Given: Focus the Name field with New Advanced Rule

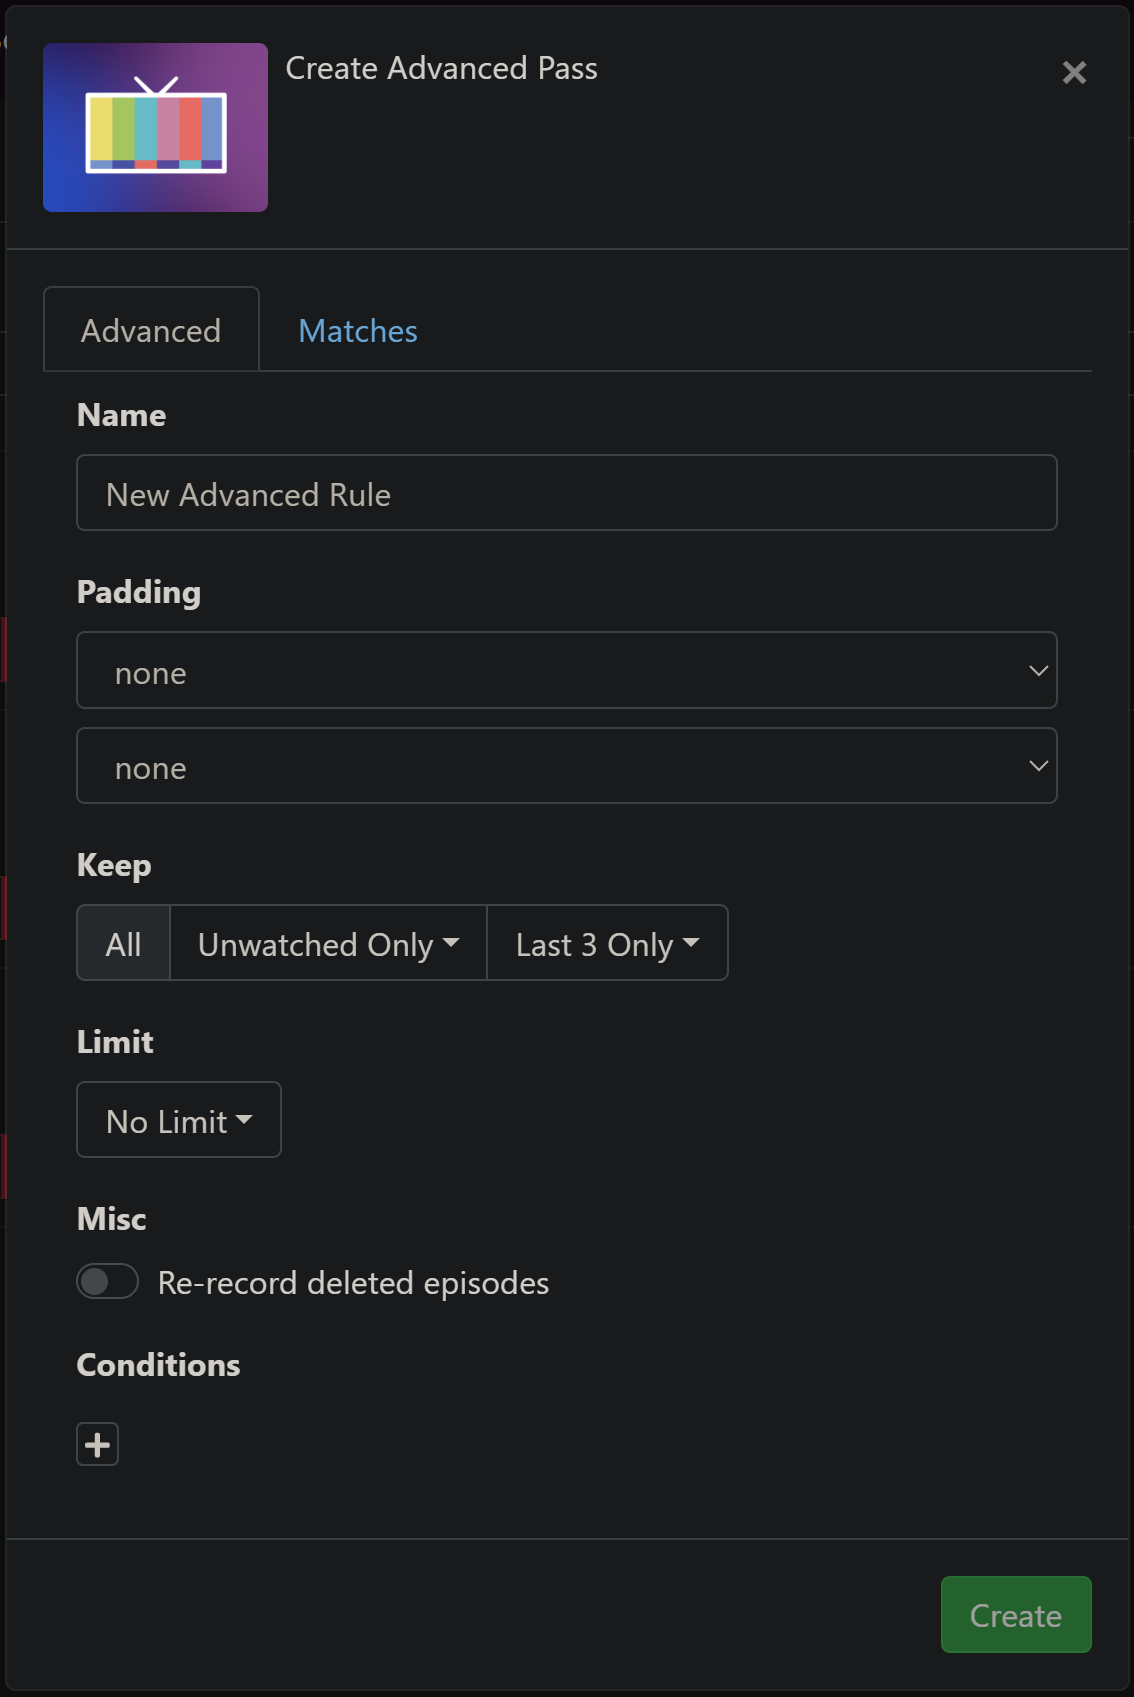Looking at the screenshot, I should coord(566,494).
